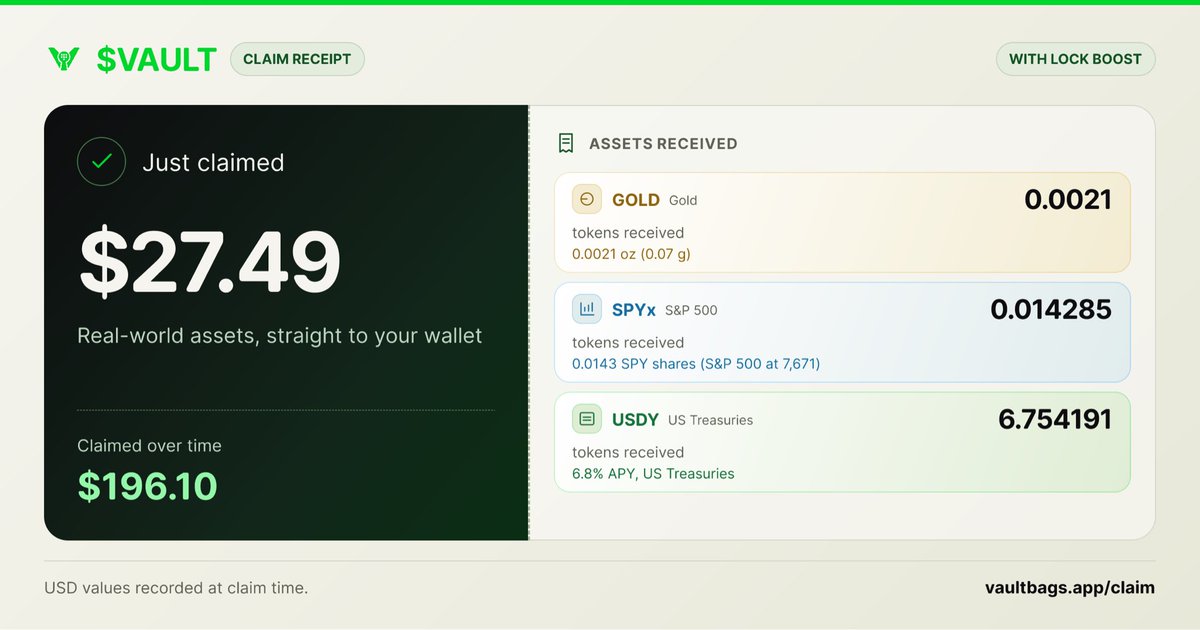Click 'tokens received' in the GOLD card
This screenshot has height=630, width=1200.
pos(628,233)
